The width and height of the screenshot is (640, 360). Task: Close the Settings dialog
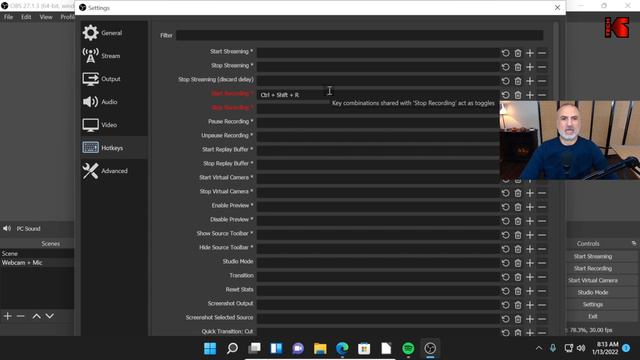click(x=557, y=7)
